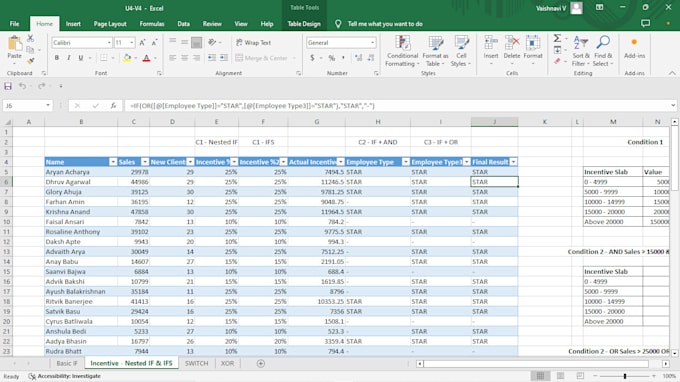Open Find & Select menu
The width and height of the screenshot is (680, 382).
[603, 51]
